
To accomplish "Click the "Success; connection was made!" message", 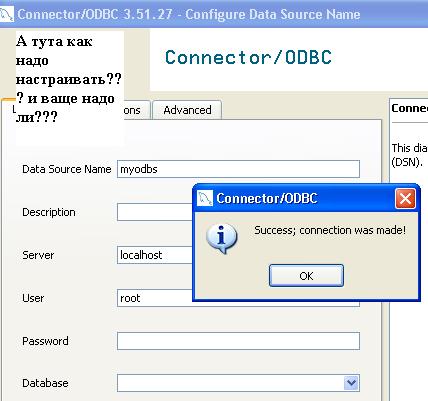I will coord(330,230).
